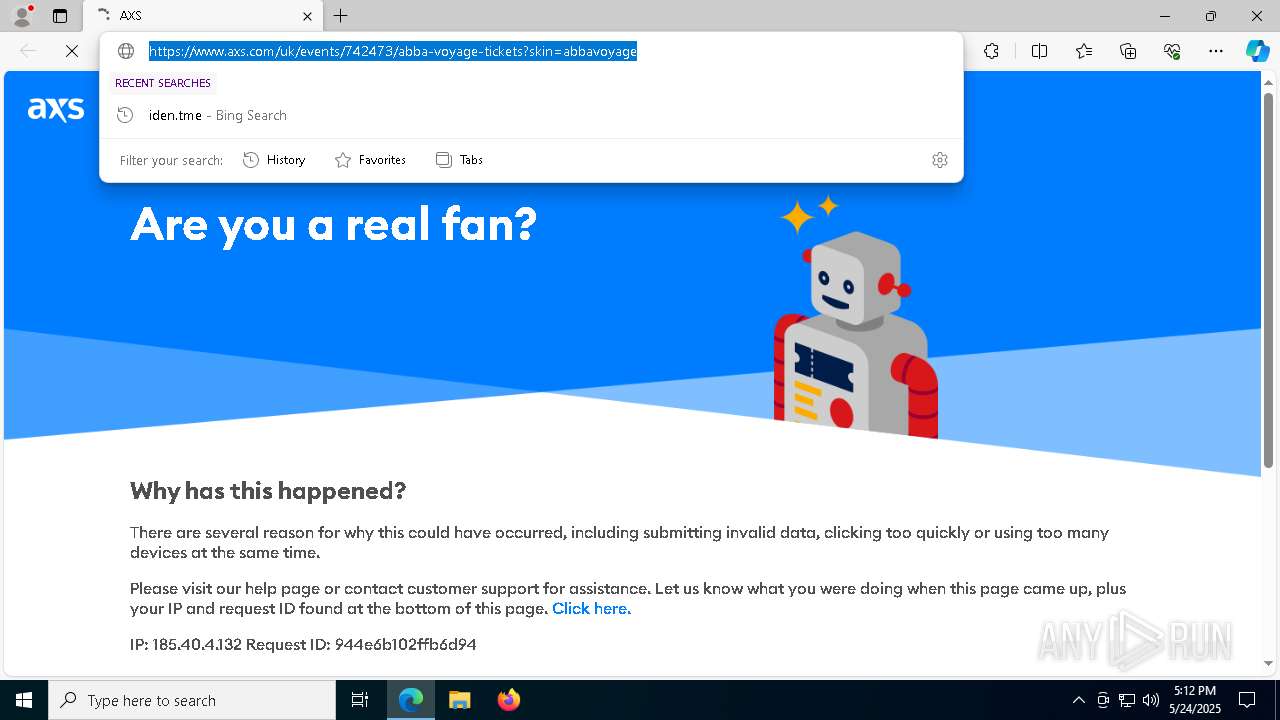Select the 'iden.tme' recent search suggestion
The image size is (1280, 720).
(531, 115)
